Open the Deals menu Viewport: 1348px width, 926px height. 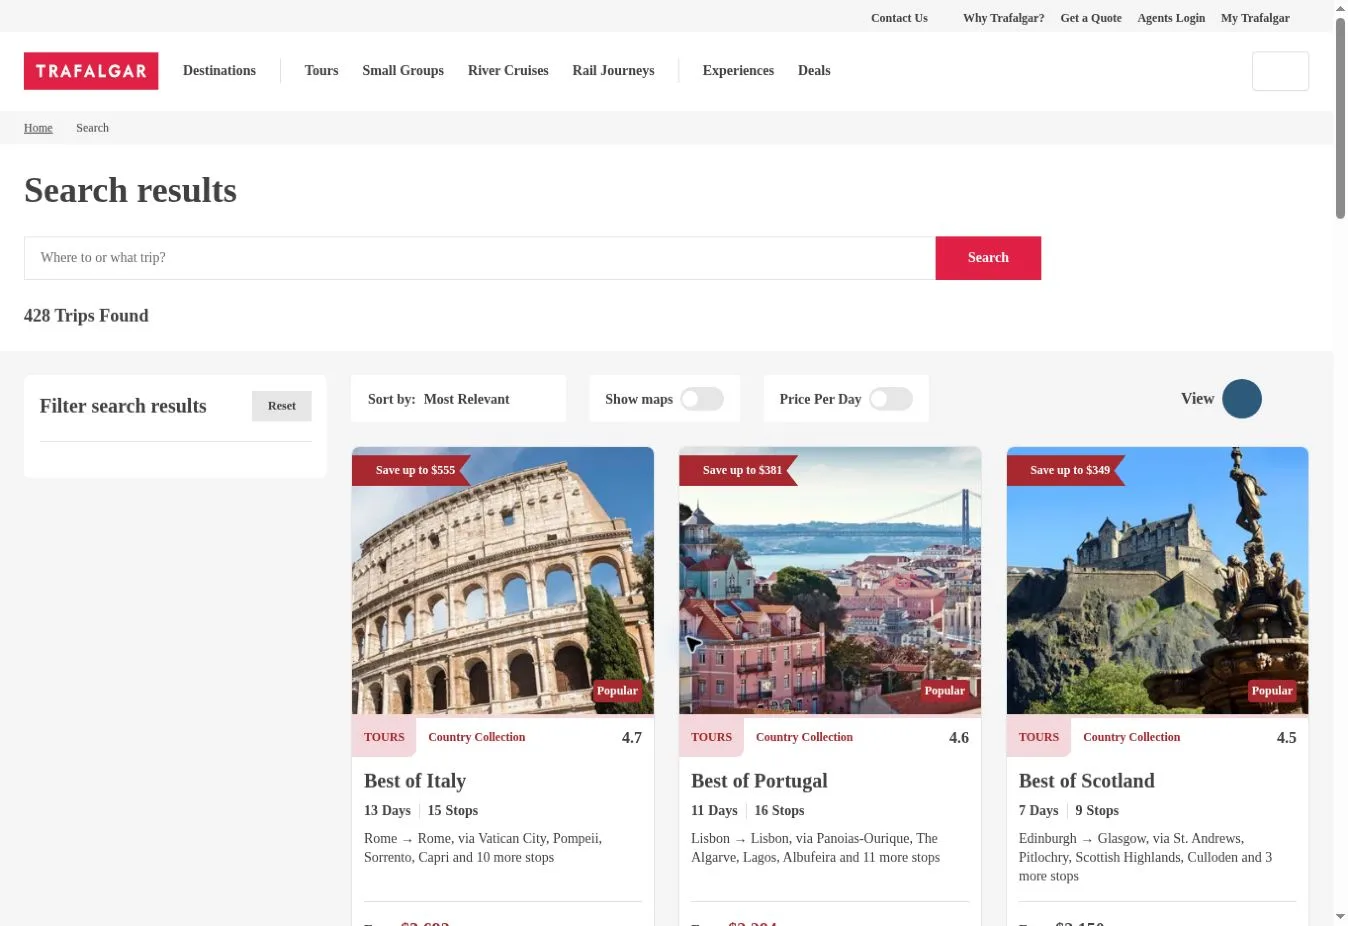point(814,71)
